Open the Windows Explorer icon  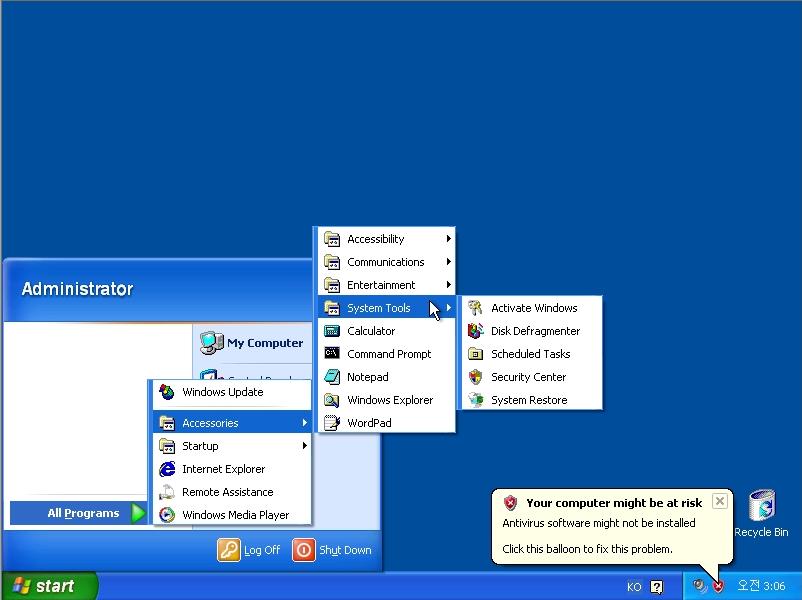[x=332, y=400]
